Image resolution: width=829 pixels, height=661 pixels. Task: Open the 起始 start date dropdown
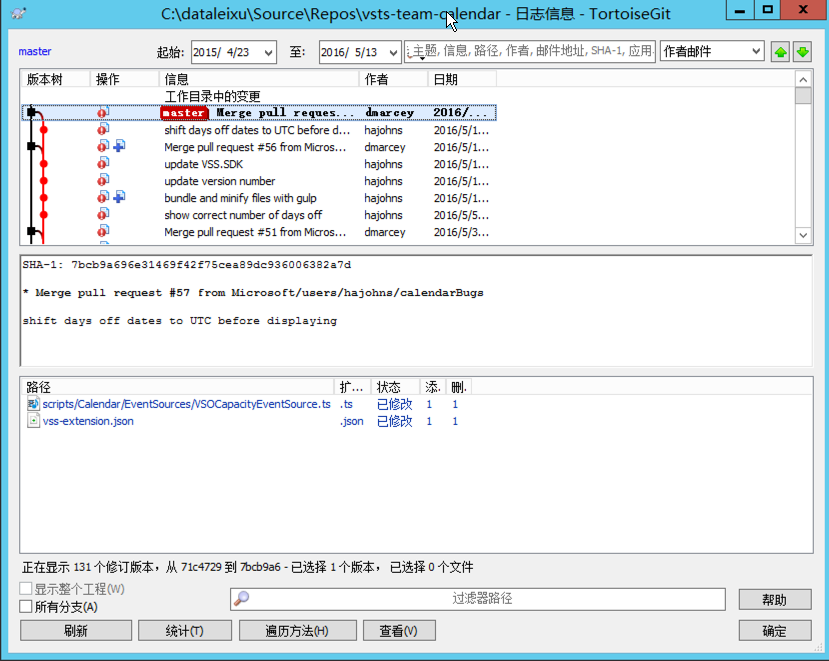tap(269, 52)
